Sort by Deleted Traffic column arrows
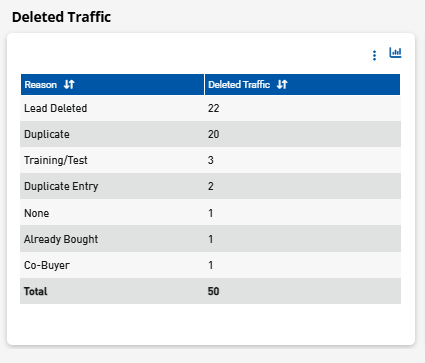 [282, 84]
